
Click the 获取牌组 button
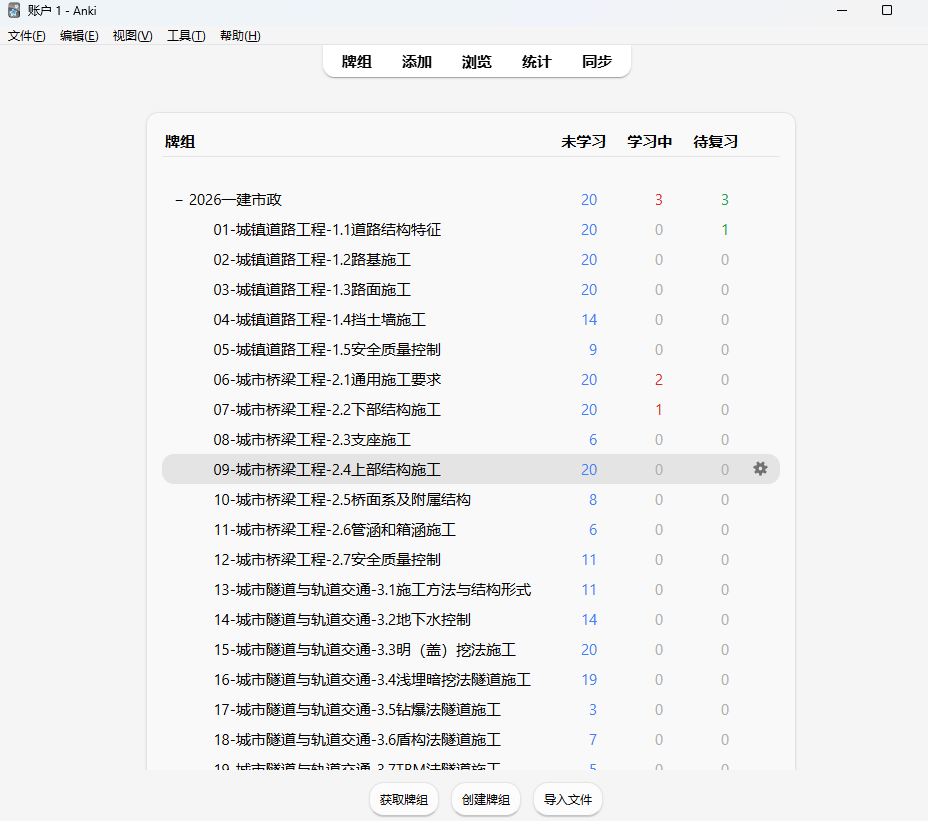pyautogui.click(x=404, y=800)
